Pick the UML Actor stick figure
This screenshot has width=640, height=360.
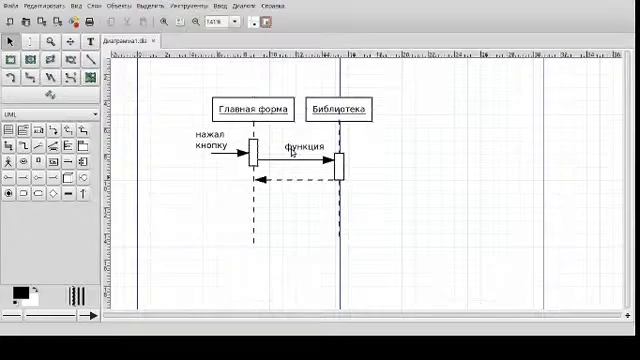[x=8, y=162]
